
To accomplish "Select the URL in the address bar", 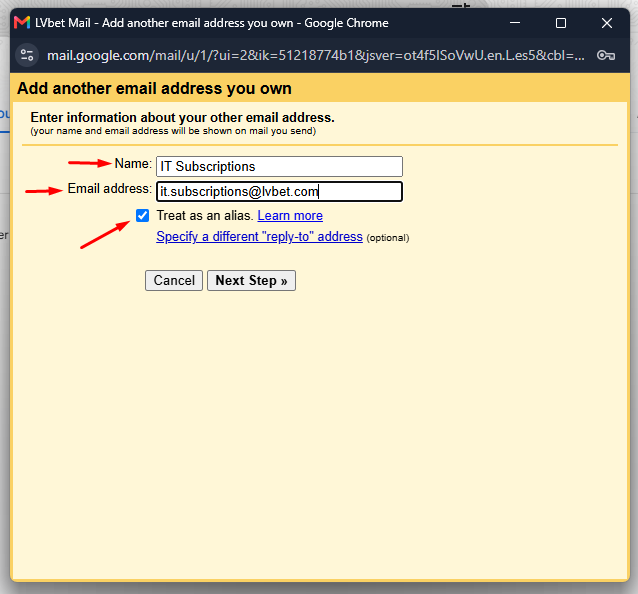I will click(x=316, y=55).
